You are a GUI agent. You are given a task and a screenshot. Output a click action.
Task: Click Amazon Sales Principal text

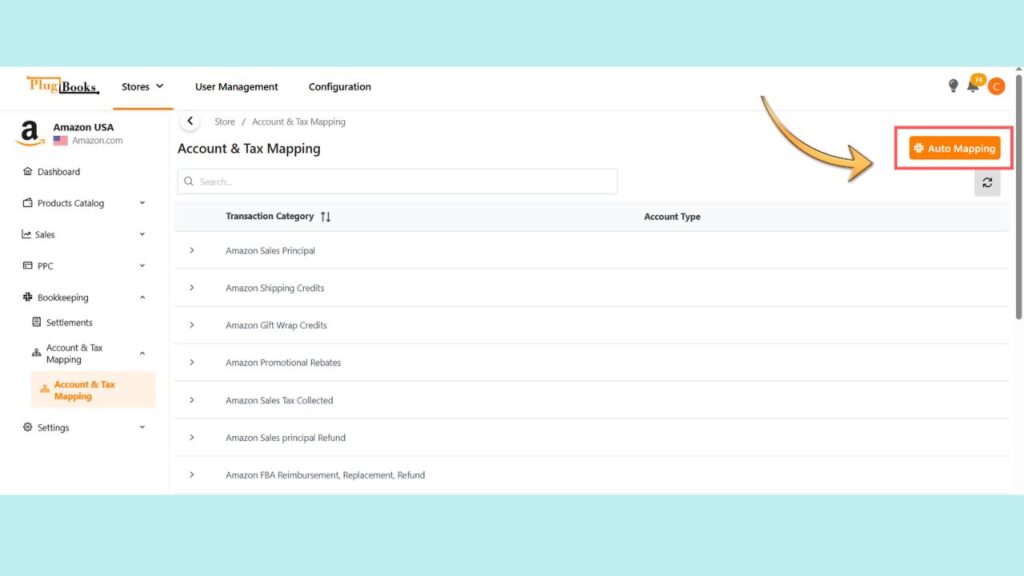(270, 250)
